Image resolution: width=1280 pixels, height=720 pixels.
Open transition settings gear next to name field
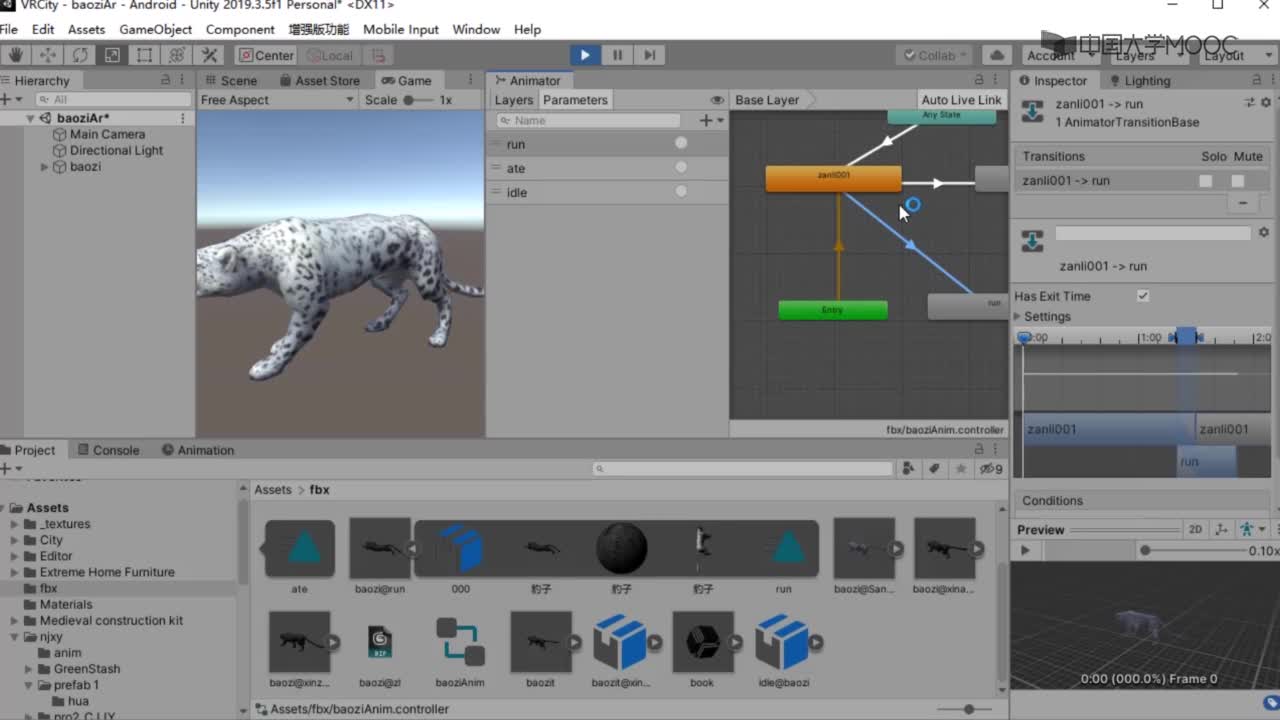[x=1264, y=233]
